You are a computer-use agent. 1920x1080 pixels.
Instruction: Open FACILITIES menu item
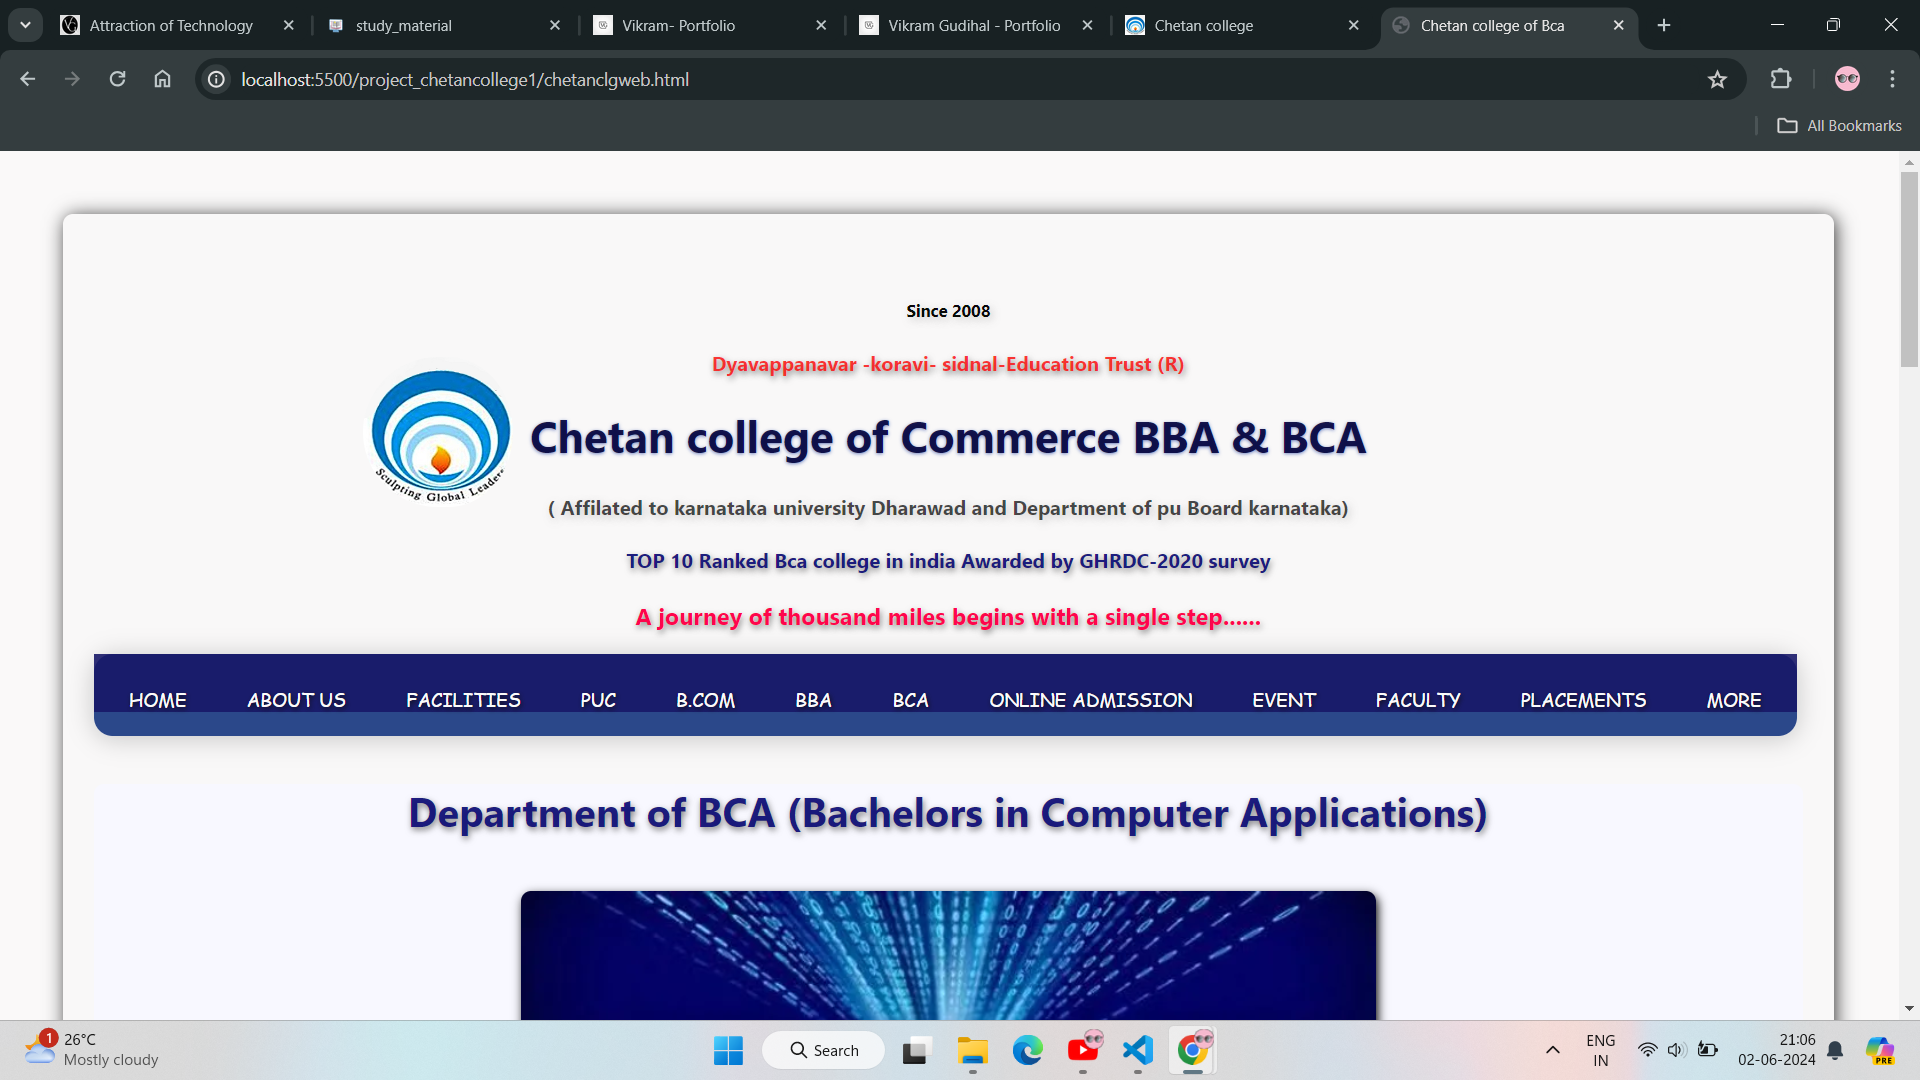[x=463, y=700]
